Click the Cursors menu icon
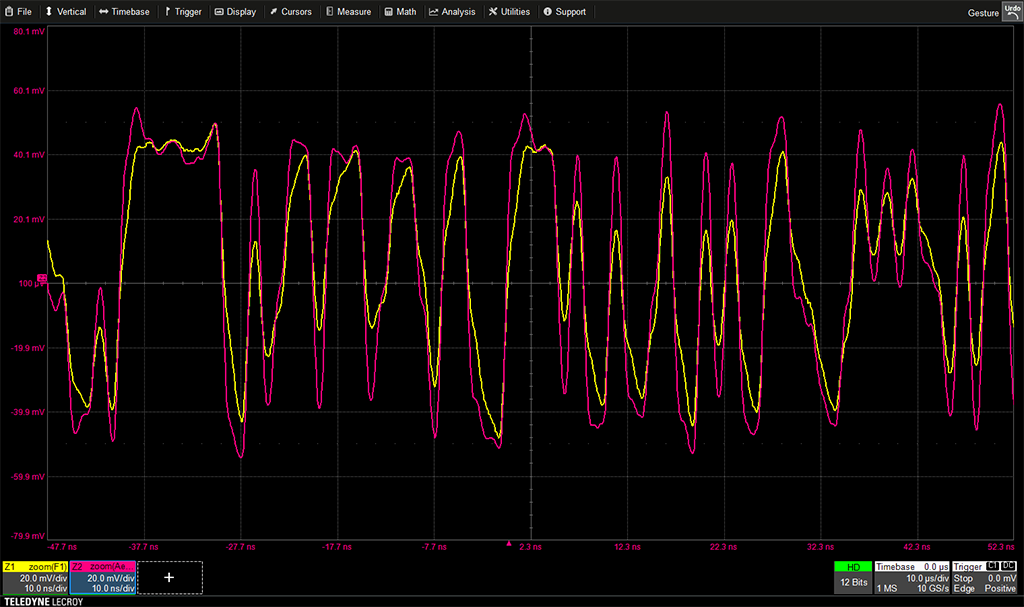Viewport: 1024px width, 607px height. pyautogui.click(x=273, y=12)
